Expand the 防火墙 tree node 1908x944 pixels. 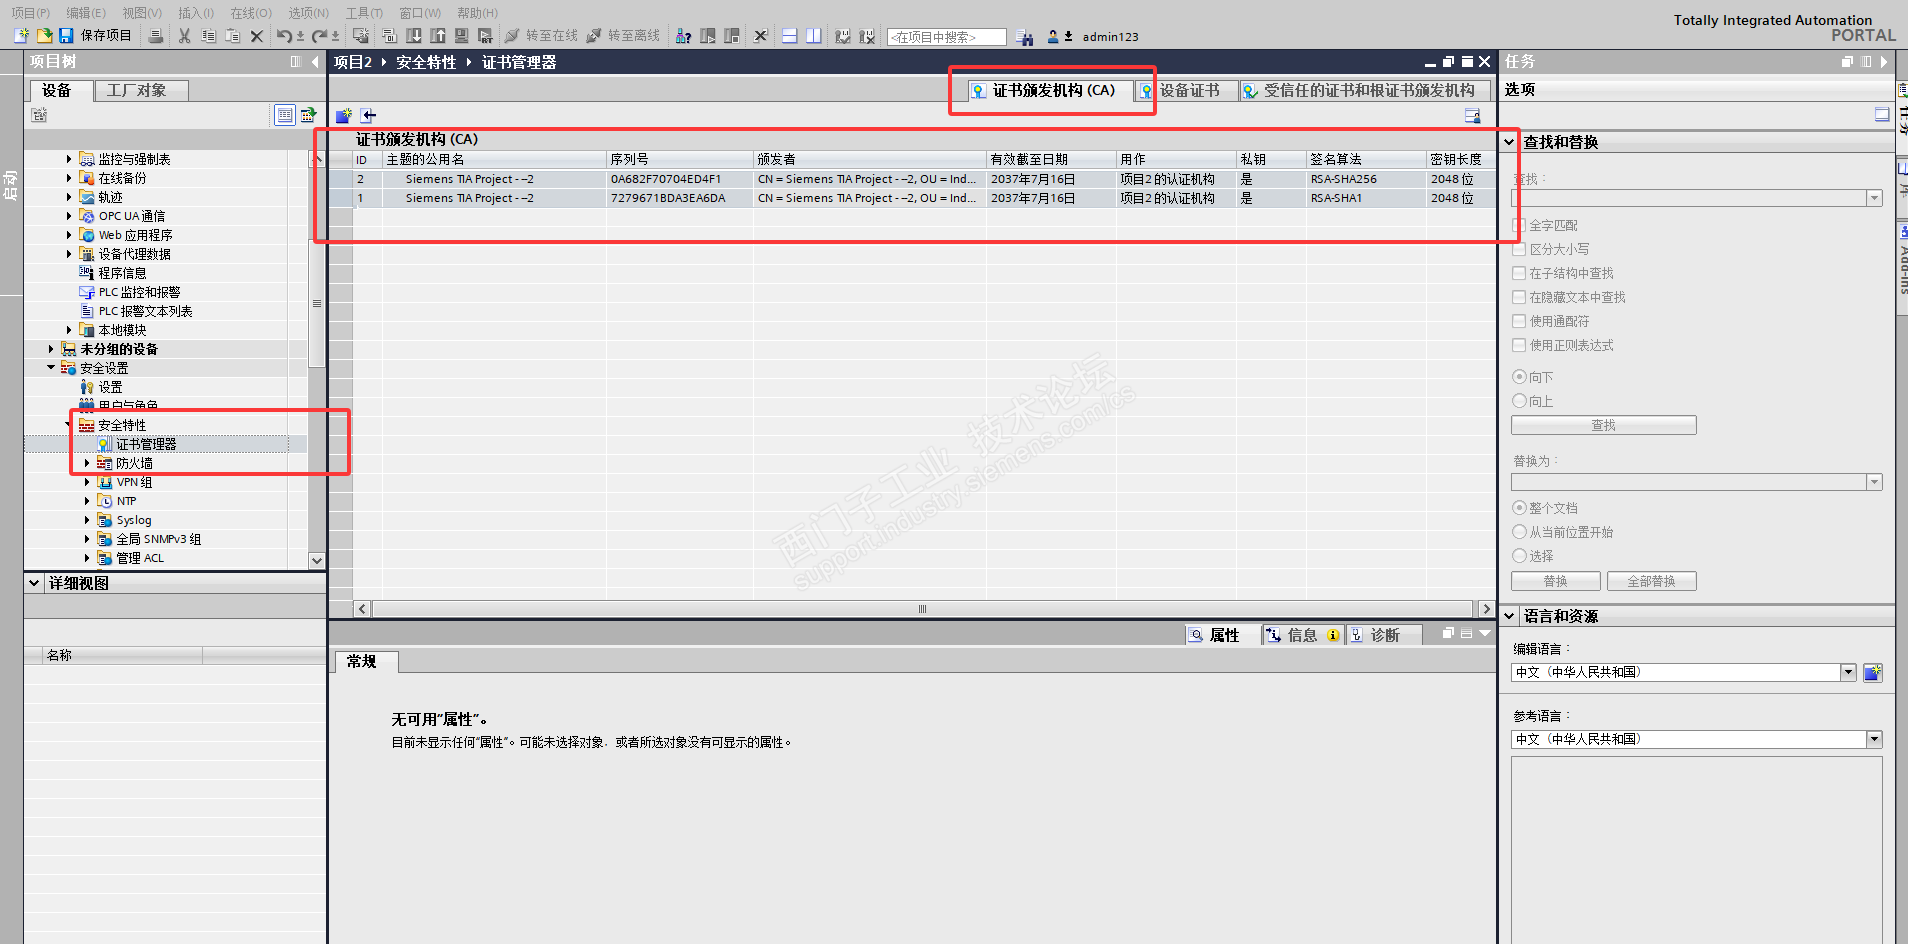87,463
